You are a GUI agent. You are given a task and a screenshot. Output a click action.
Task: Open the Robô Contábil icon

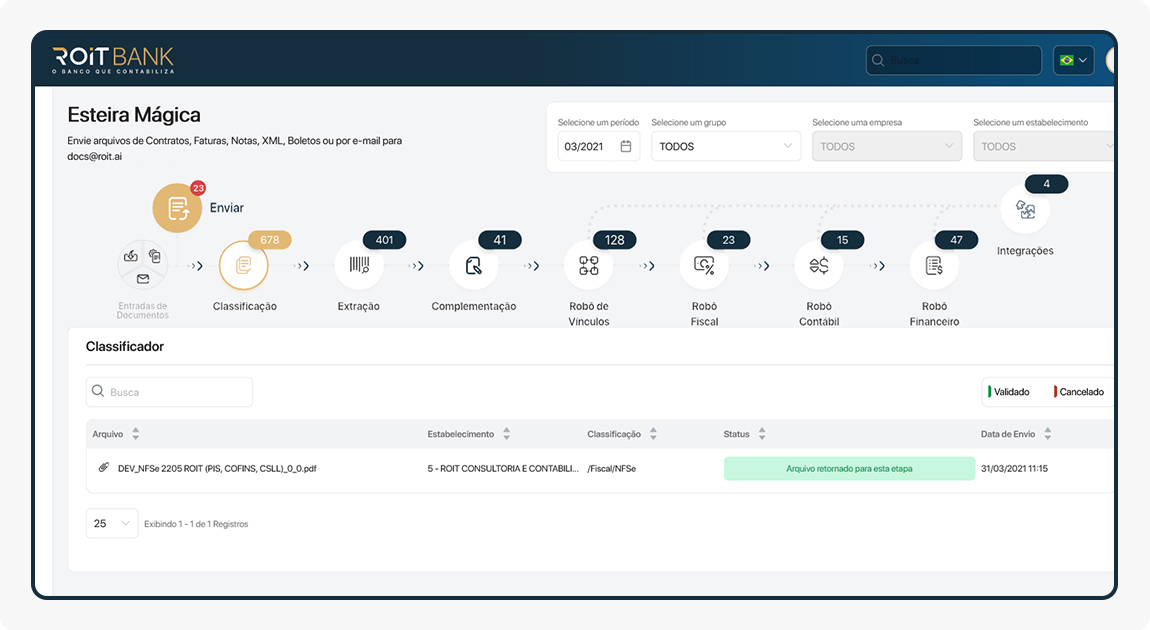click(x=819, y=265)
